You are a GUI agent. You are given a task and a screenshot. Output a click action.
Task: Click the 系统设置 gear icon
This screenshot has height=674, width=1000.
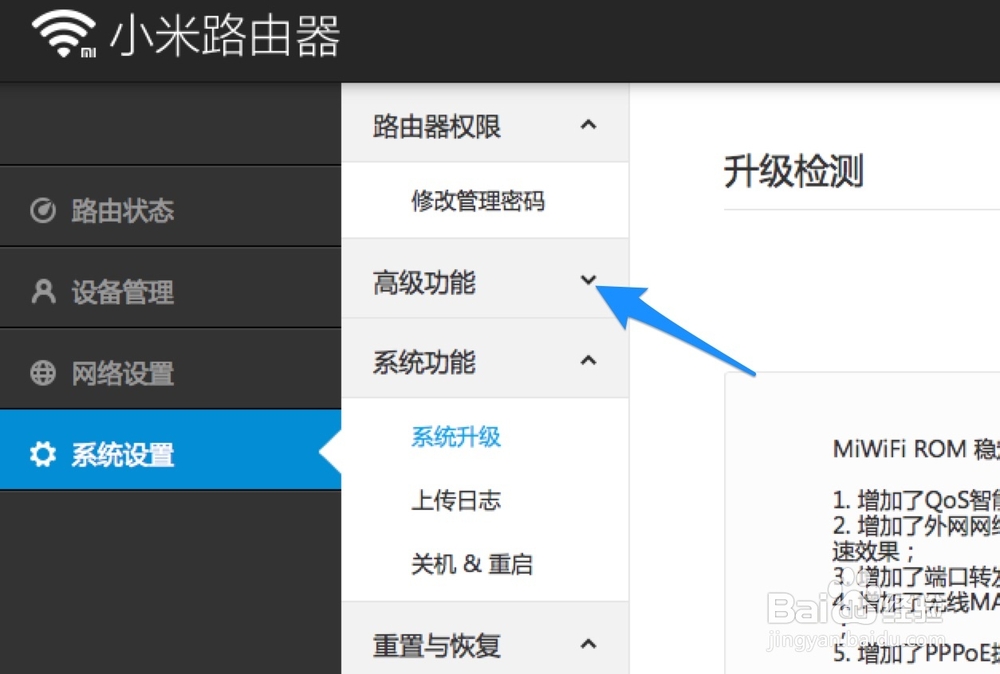tap(43, 454)
